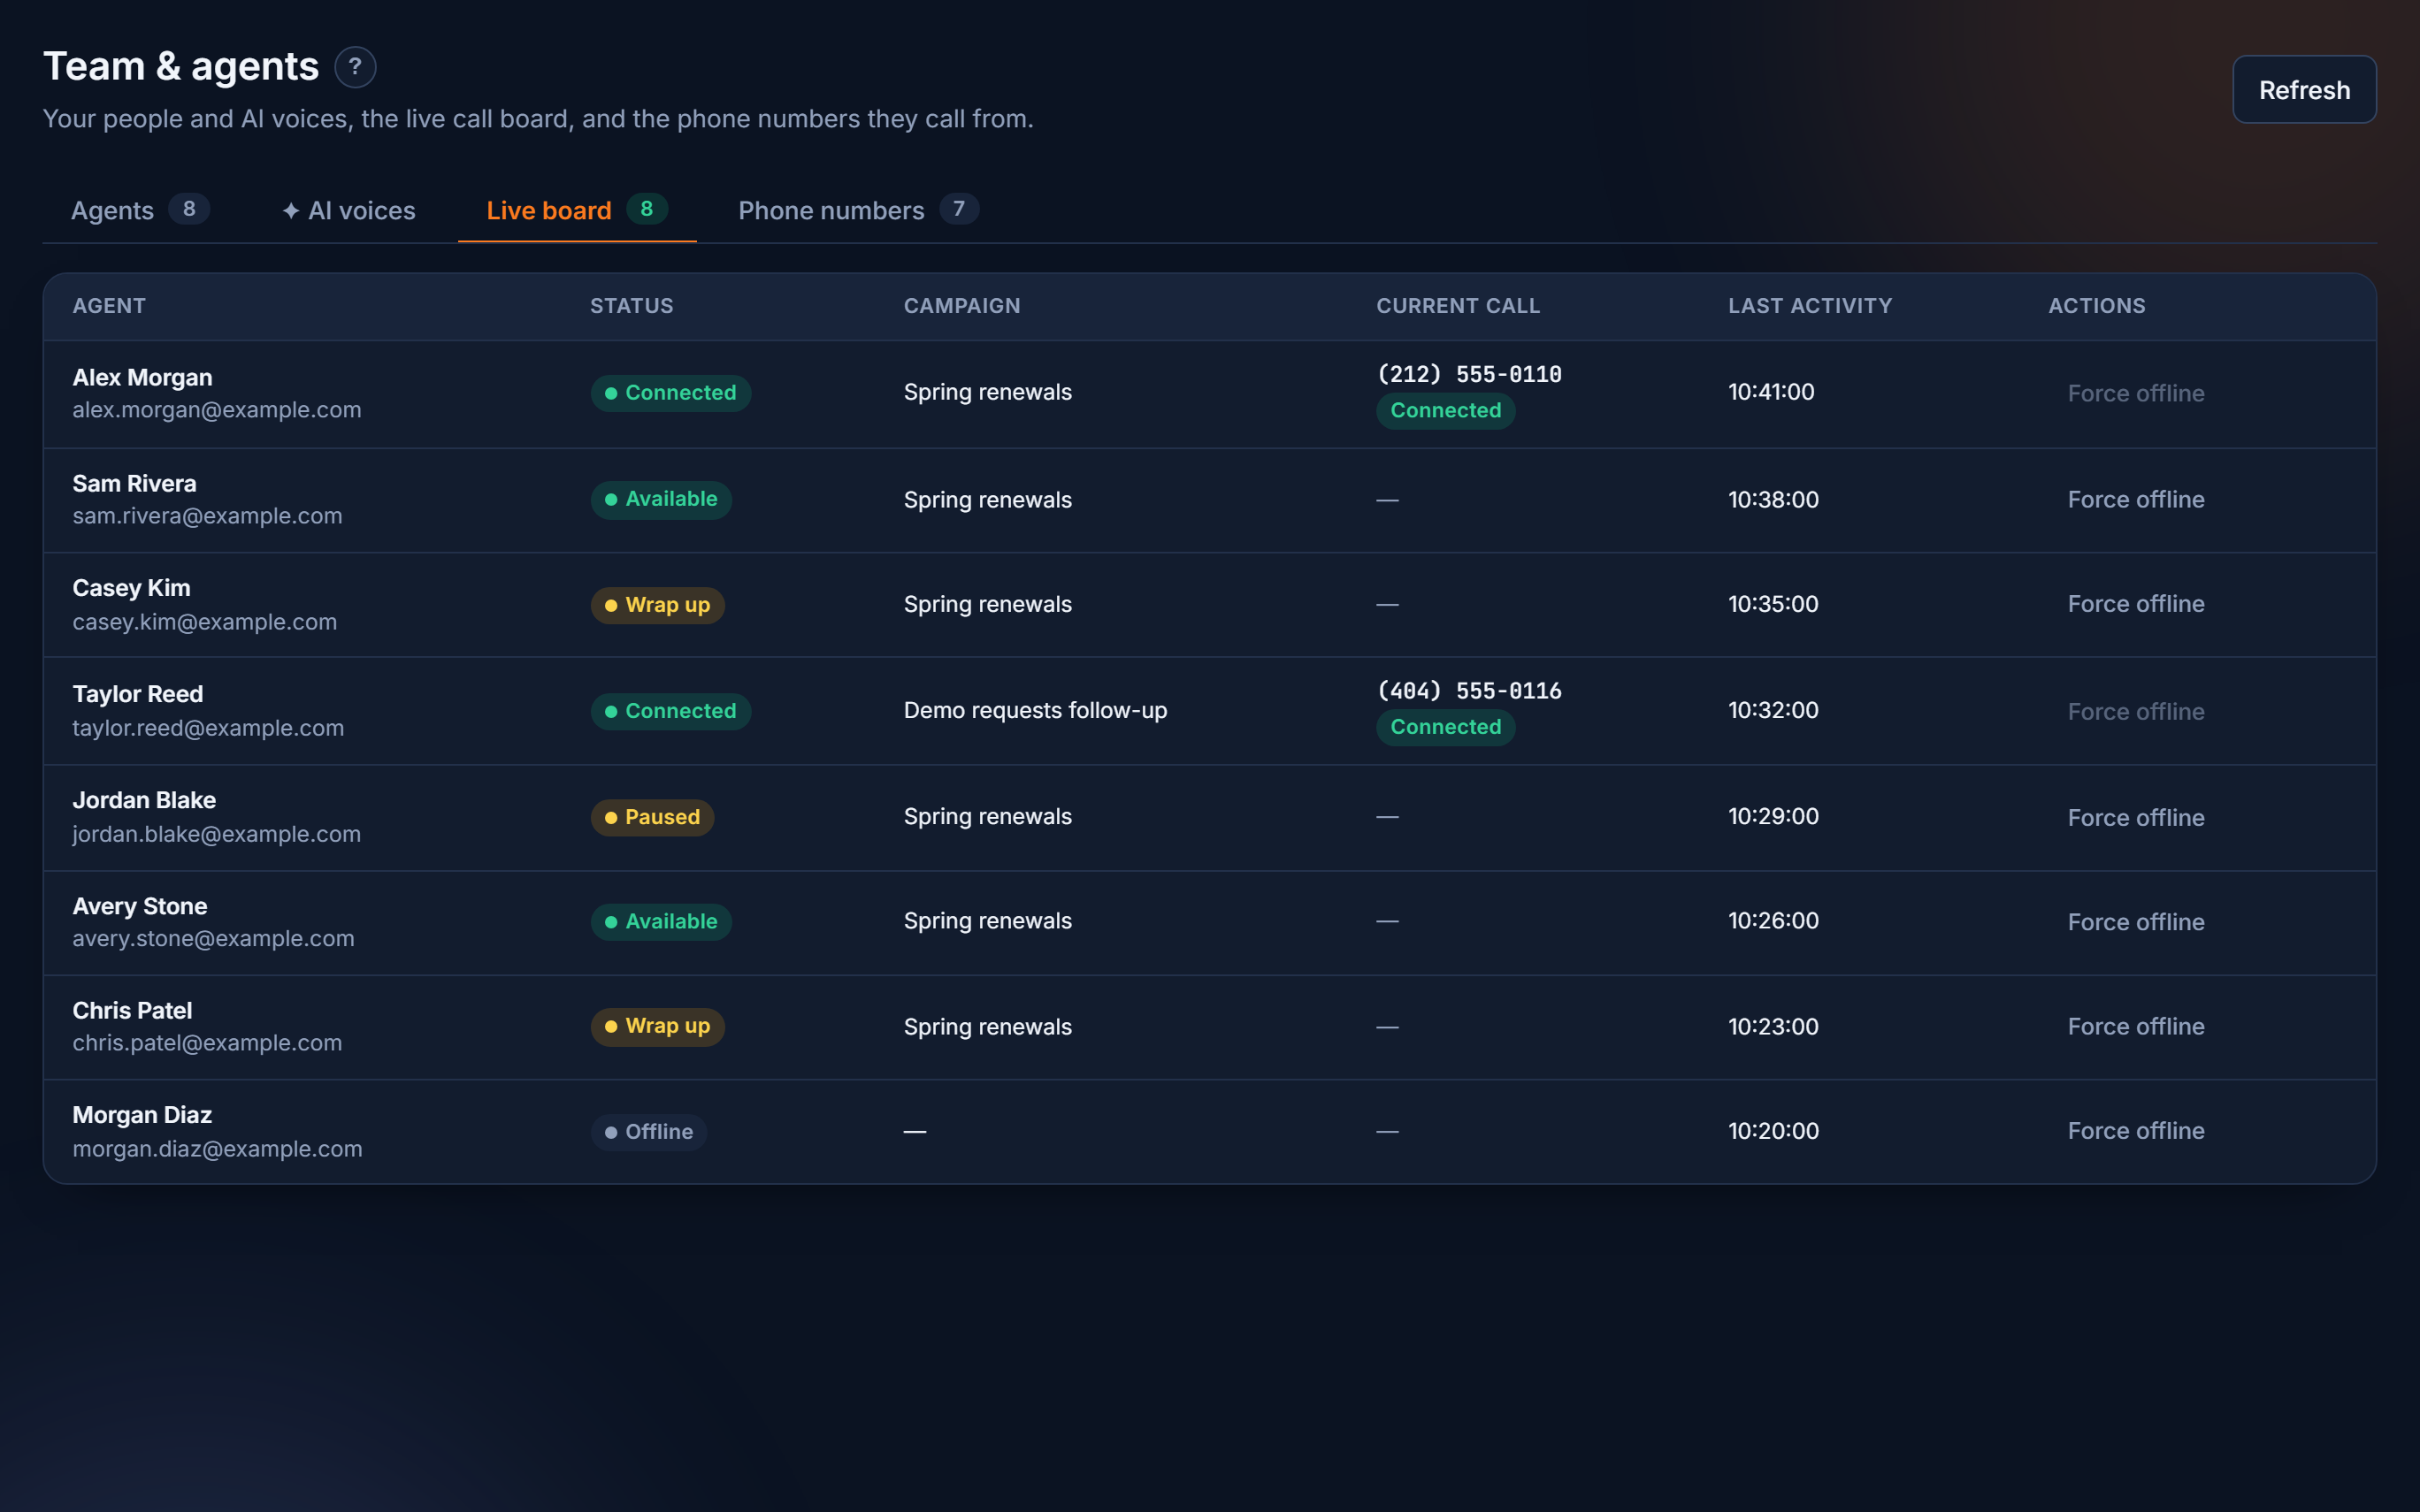Image resolution: width=2420 pixels, height=1512 pixels.
Task: Click Chris Patel's Wrap up status badge
Action: [657, 1026]
